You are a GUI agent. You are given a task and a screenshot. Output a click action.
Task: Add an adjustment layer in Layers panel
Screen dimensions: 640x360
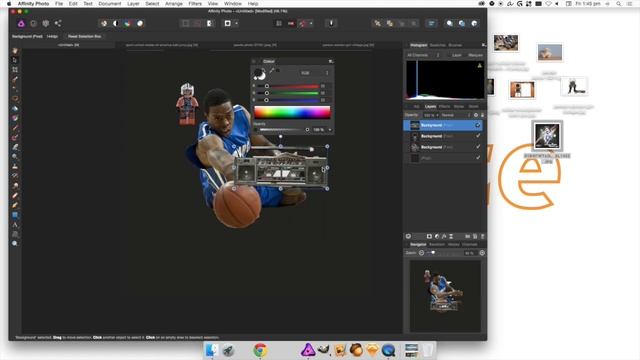click(x=437, y=236)
